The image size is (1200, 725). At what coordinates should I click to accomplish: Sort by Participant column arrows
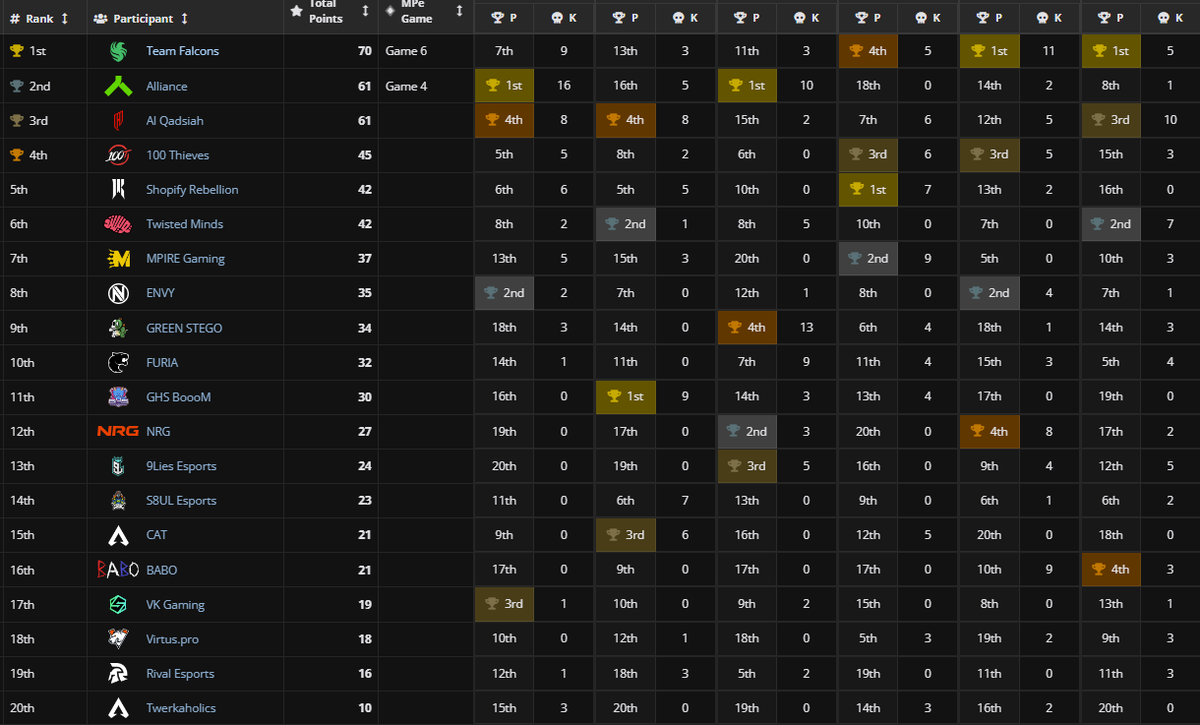(184, 18)
